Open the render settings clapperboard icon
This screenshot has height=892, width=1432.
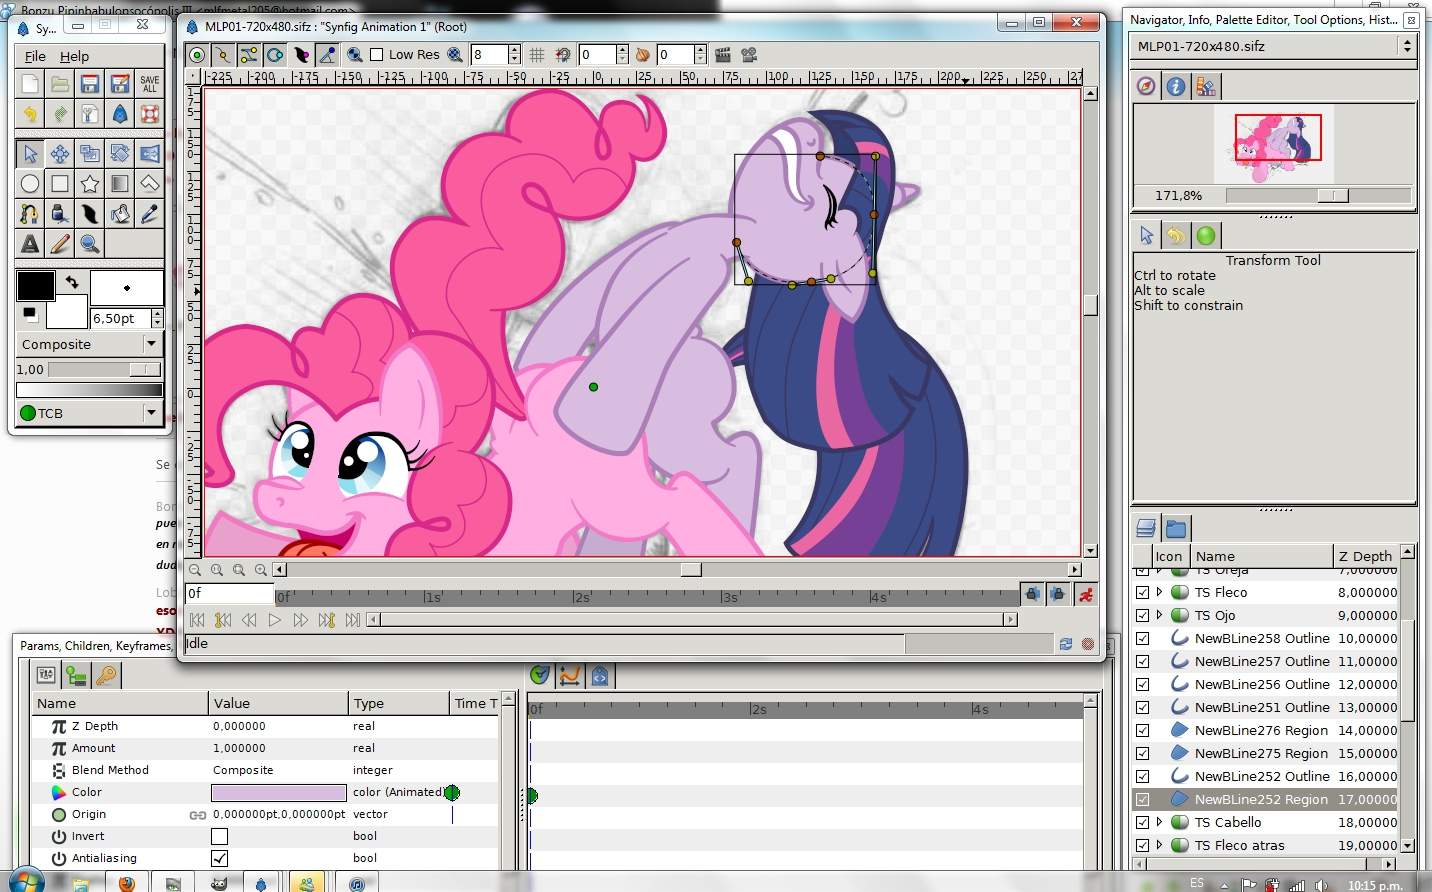(x=723, y=55)
